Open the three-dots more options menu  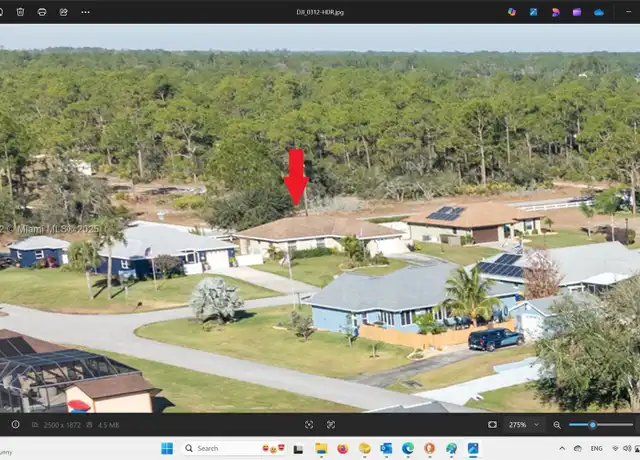(x=85, y=12)
